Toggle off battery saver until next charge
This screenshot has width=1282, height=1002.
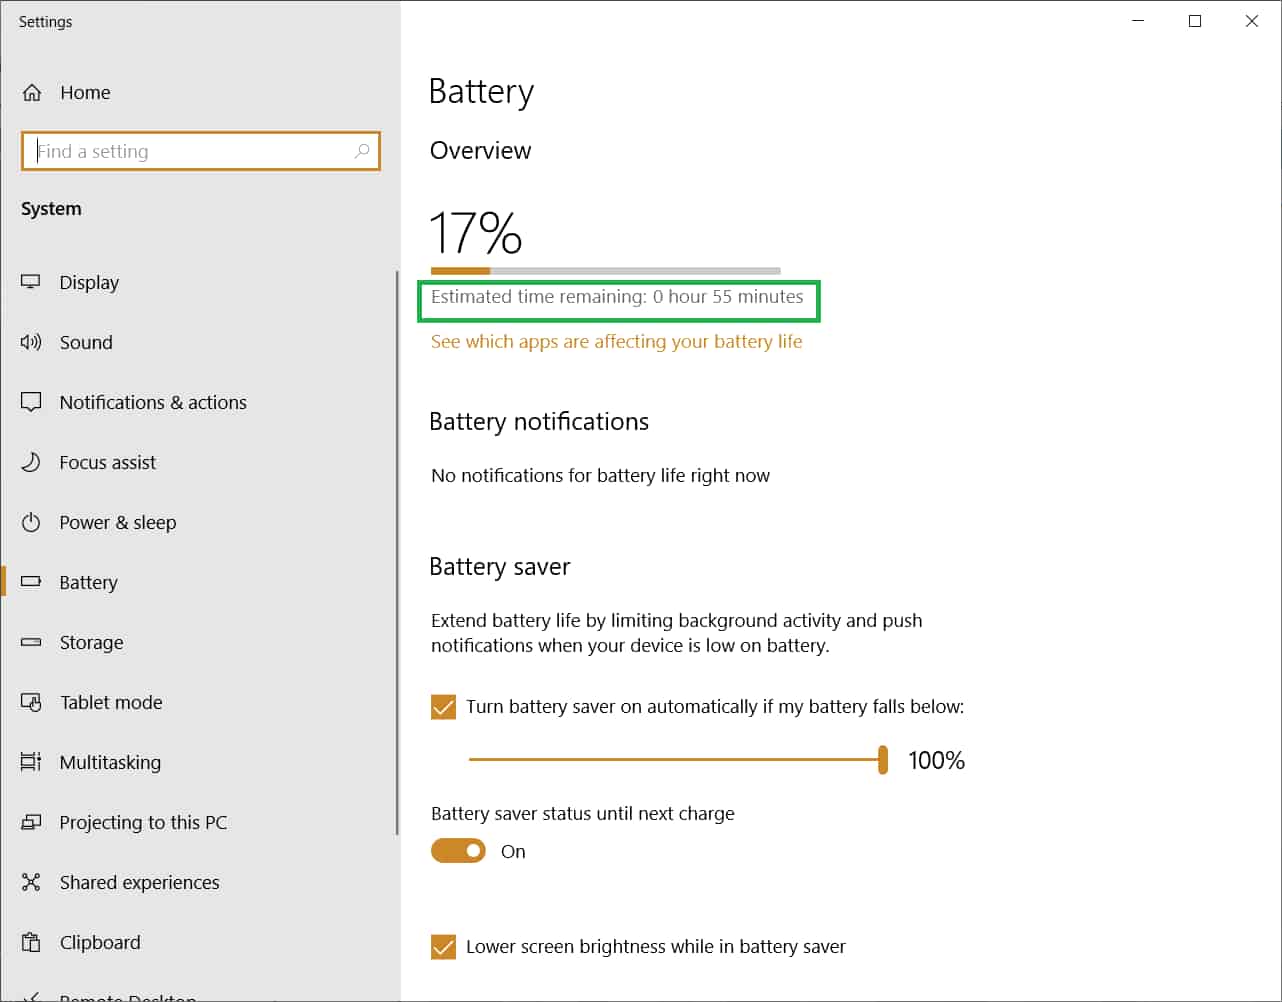pos(458,850)
